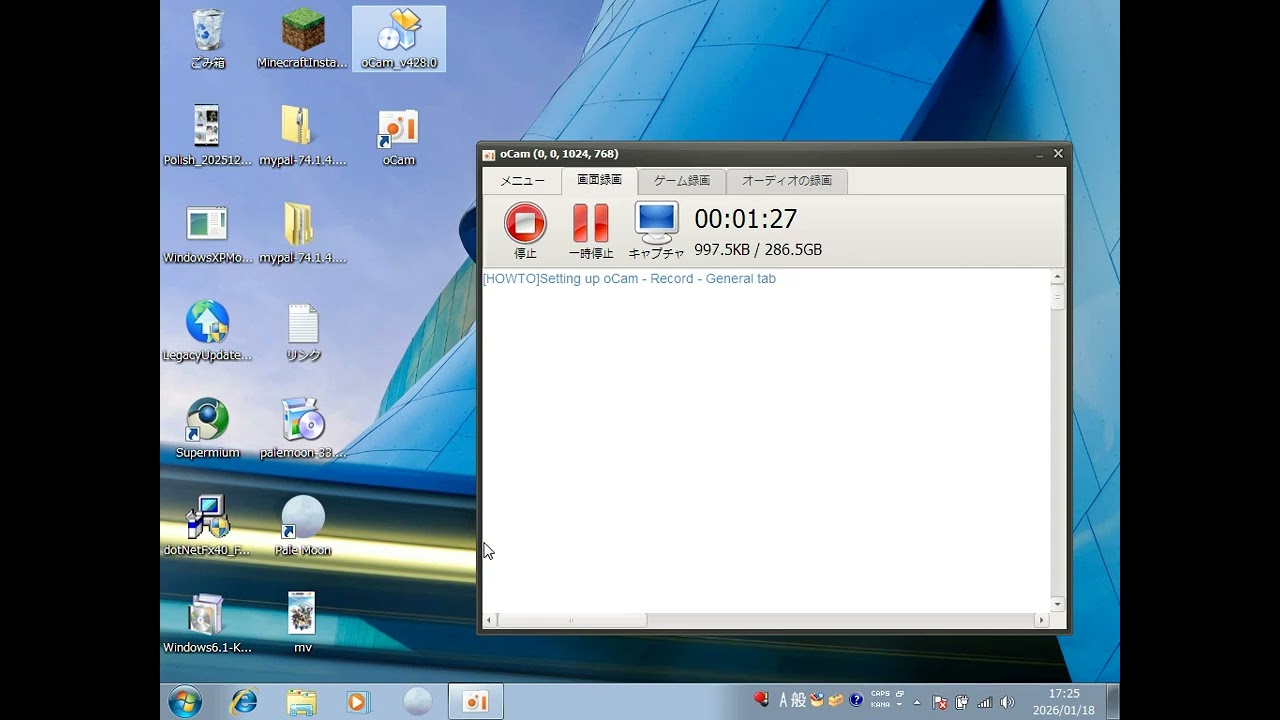Click the red recording tray icon
The image size is (1280, 720).
(762, 699)
